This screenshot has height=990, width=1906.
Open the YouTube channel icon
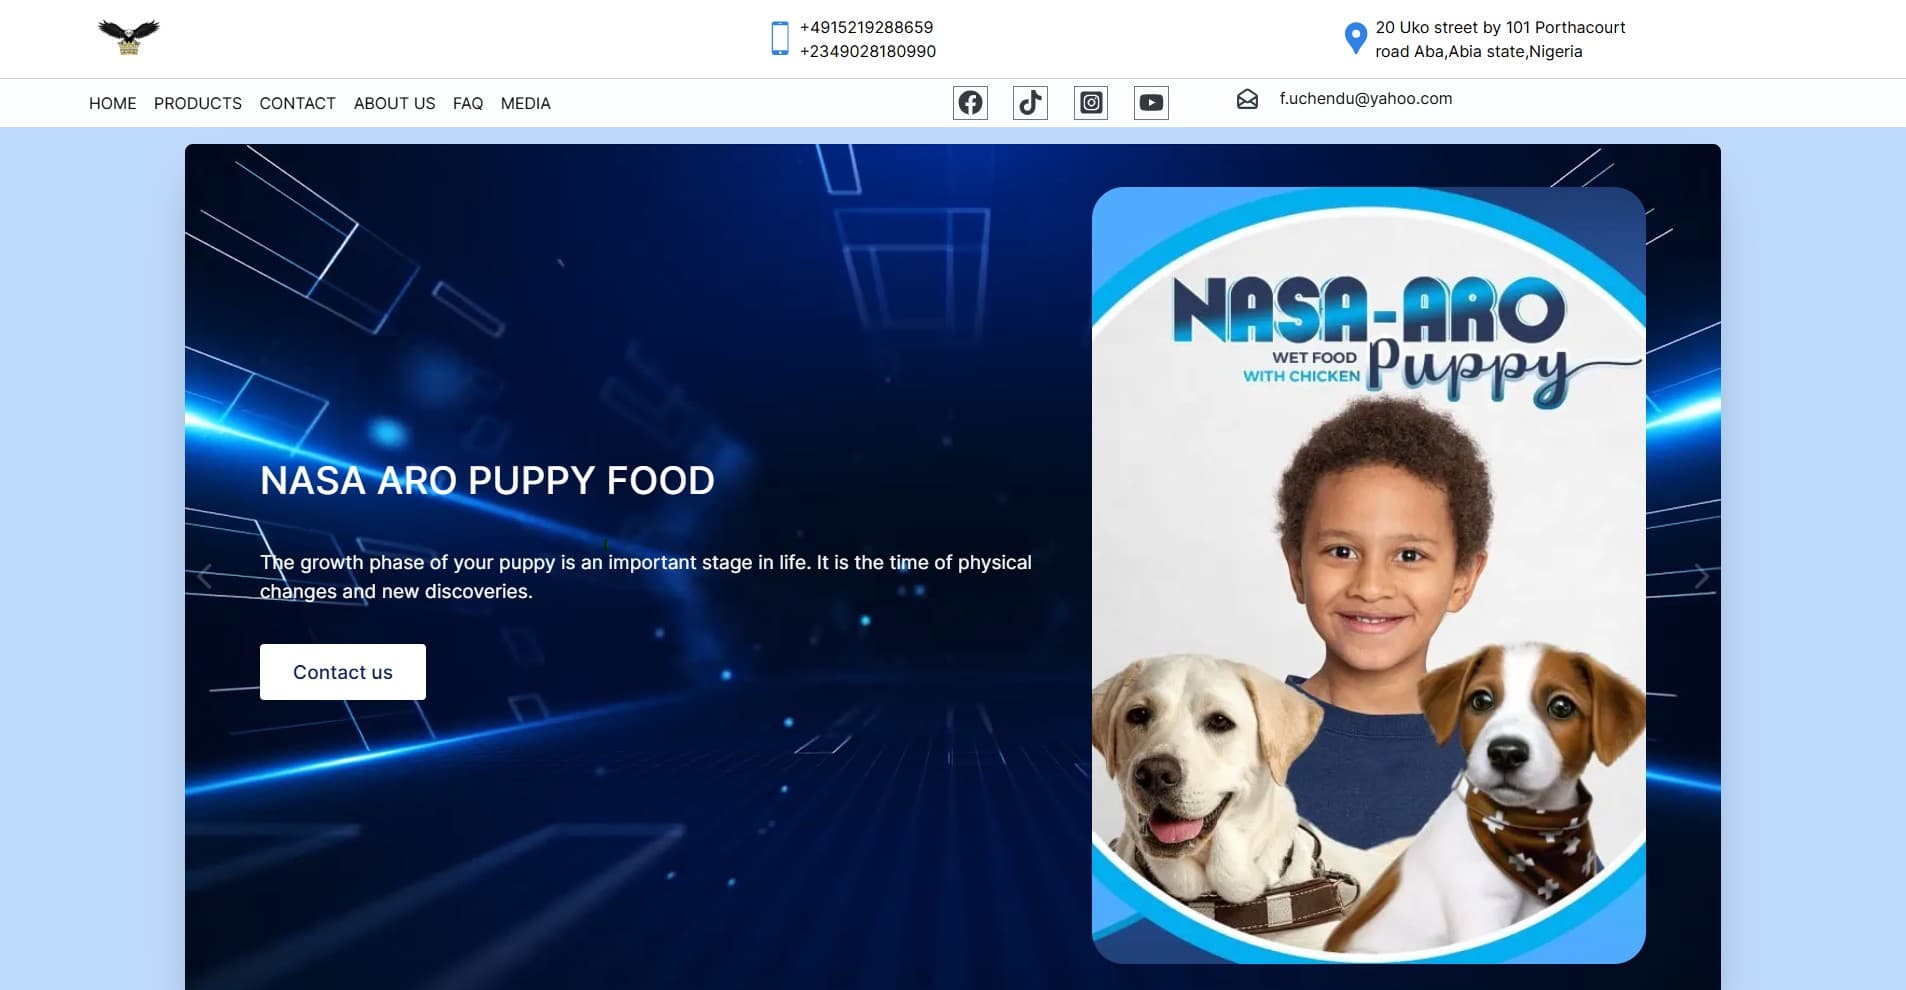[1151, 103]
